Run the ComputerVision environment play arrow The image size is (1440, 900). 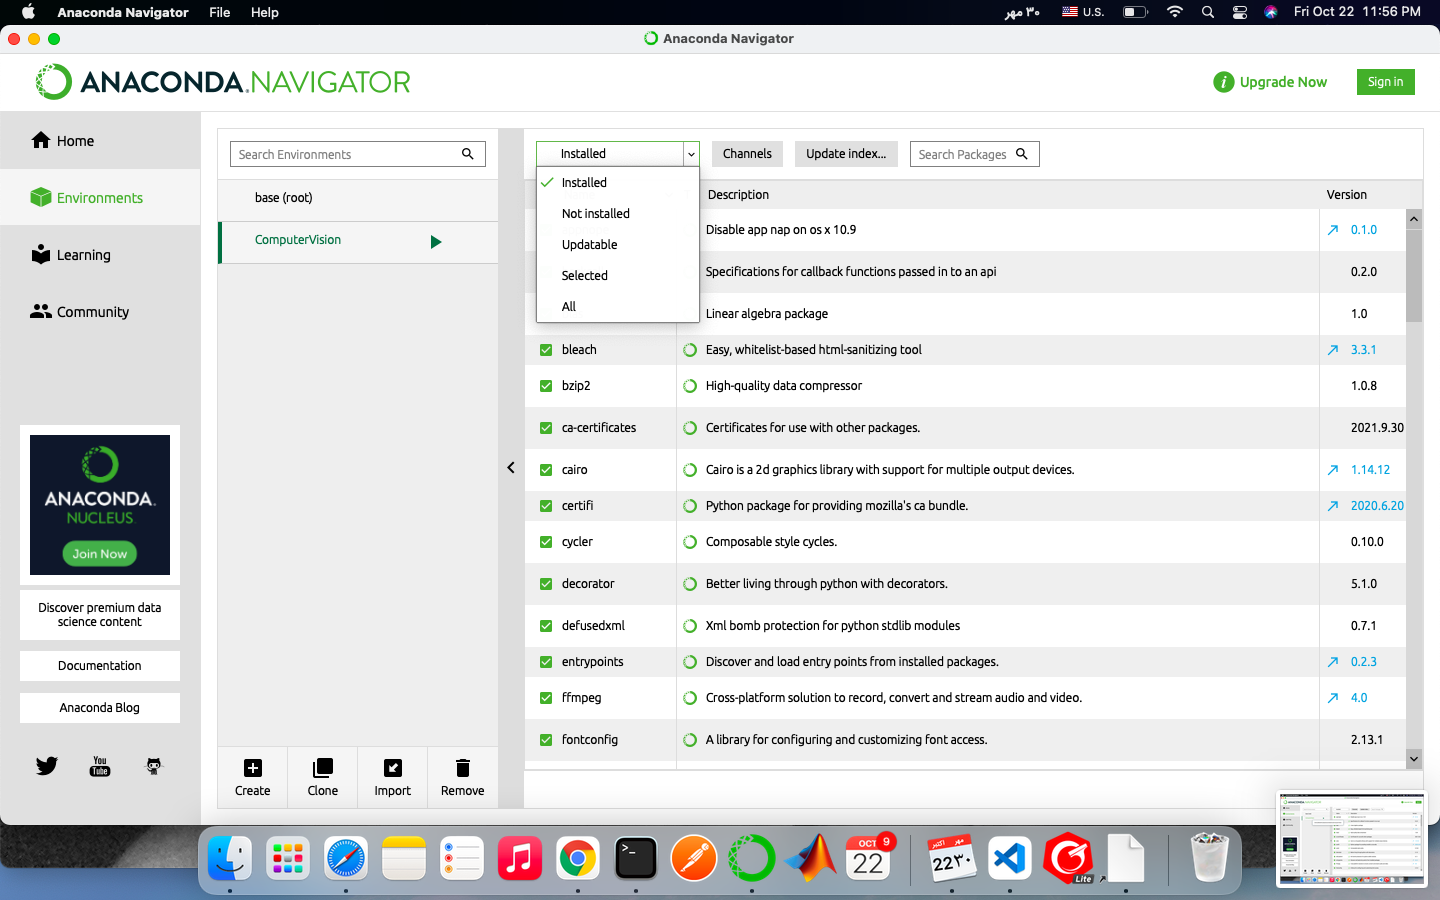[x=436, y=242]
